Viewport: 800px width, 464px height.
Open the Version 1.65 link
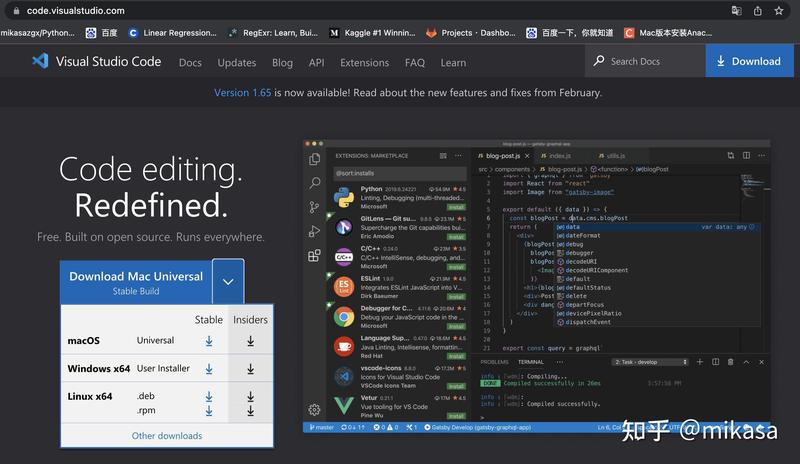[242, 92]
